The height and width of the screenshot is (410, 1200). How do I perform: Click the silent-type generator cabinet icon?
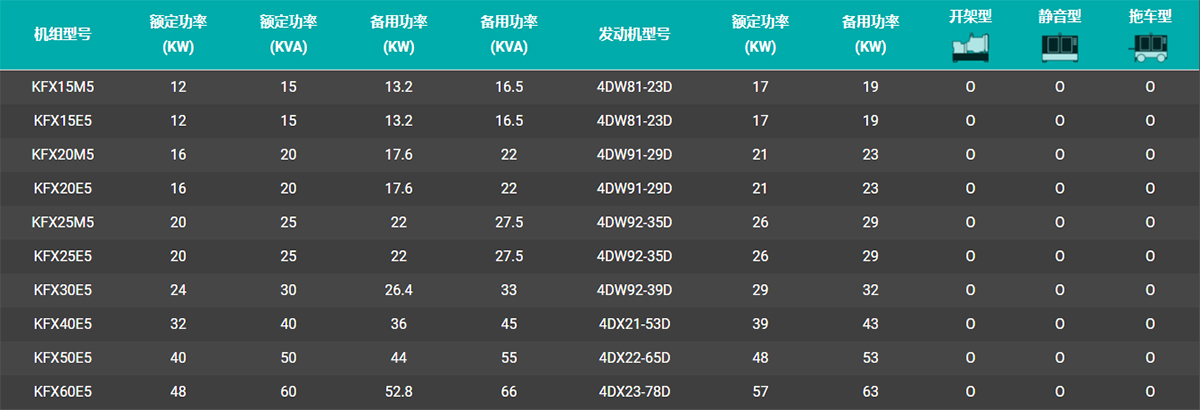click(x=1059, y=49)
